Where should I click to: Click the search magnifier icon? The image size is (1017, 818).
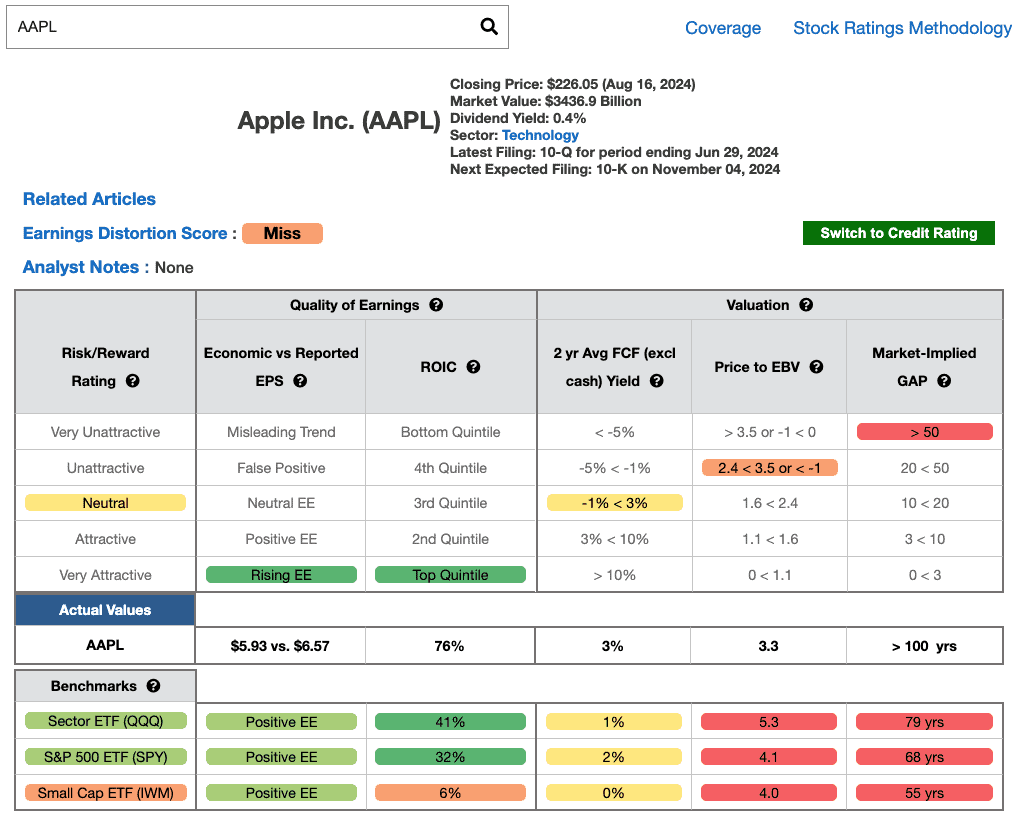[489, 27]
